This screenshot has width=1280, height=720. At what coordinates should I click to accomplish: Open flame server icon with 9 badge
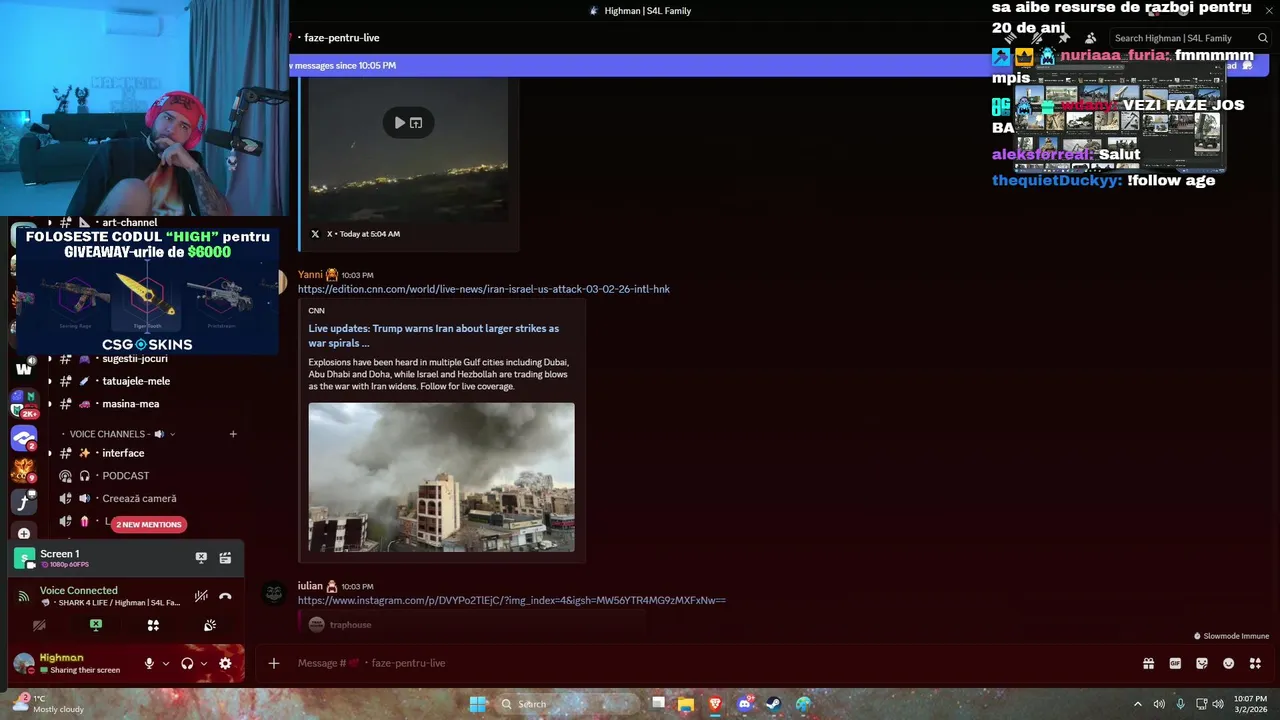pos(24,470)
